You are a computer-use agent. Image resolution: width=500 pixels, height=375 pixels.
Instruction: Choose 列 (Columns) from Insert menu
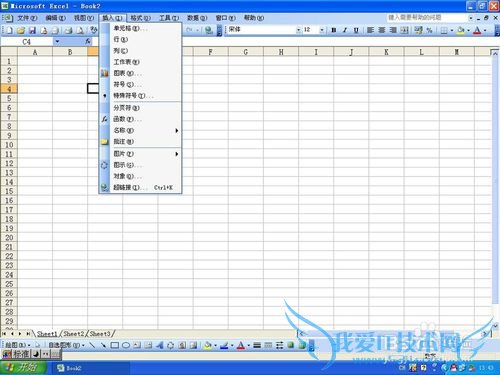[140, 51]
